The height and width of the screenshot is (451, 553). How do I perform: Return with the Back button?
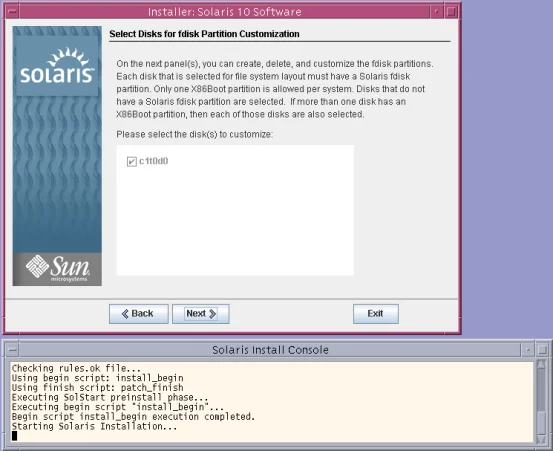pyautogui.click(x=139, y=314)
